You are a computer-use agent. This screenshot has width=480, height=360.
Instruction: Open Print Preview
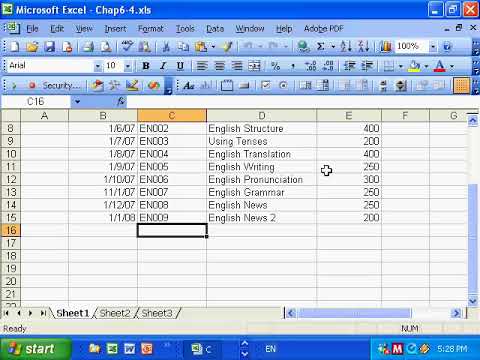coord(106,46)
